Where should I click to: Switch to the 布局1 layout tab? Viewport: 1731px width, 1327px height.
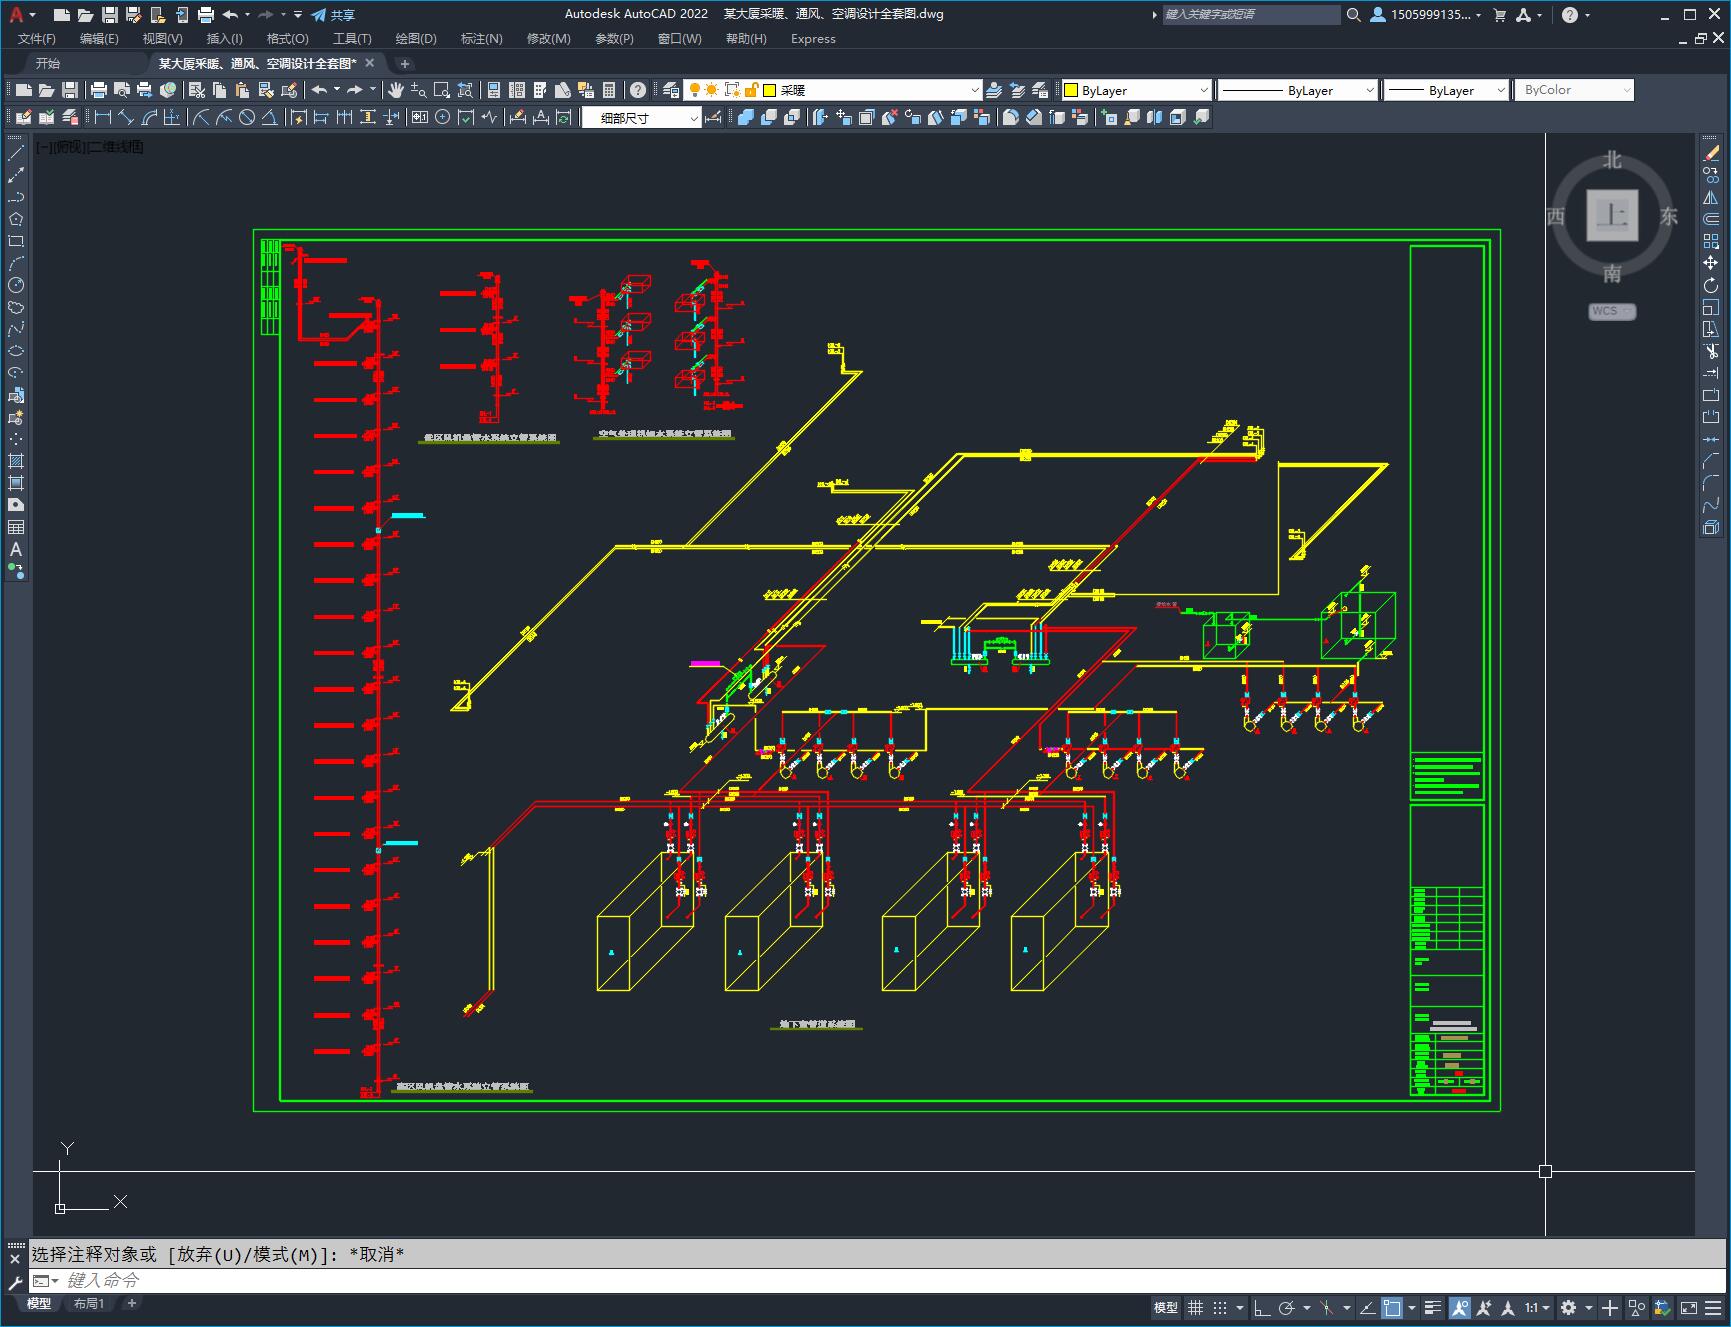click(x=89, y=1303)
